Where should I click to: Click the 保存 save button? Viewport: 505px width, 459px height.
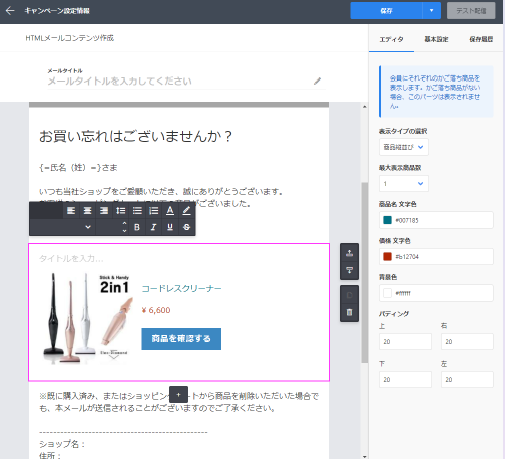[386, 11]
